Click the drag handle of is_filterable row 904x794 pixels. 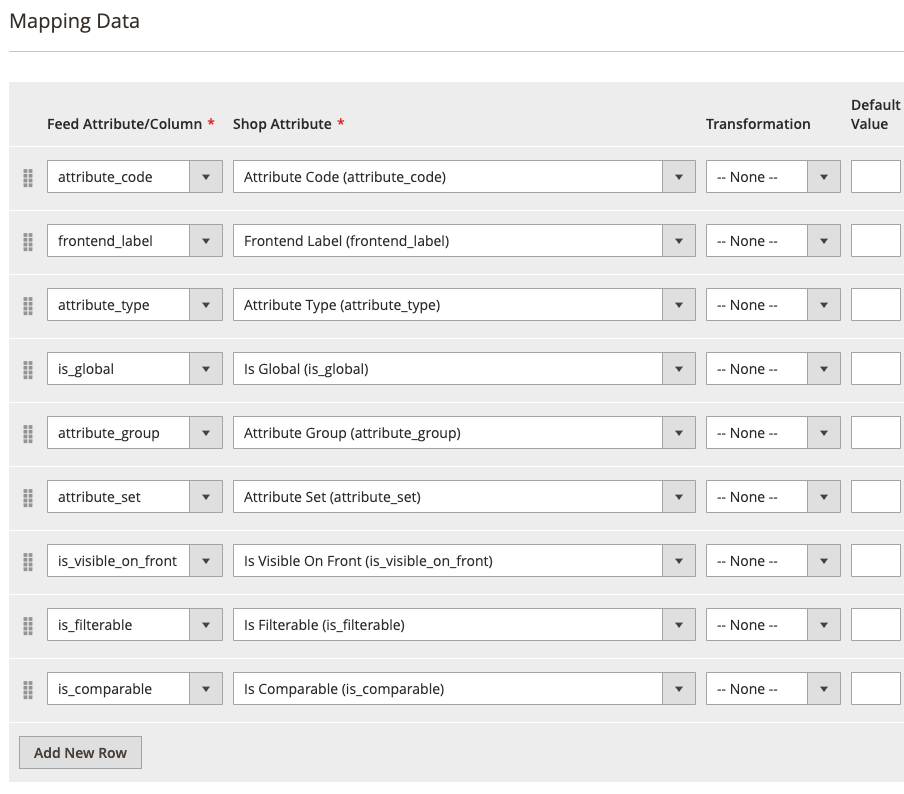coord(28,626)
